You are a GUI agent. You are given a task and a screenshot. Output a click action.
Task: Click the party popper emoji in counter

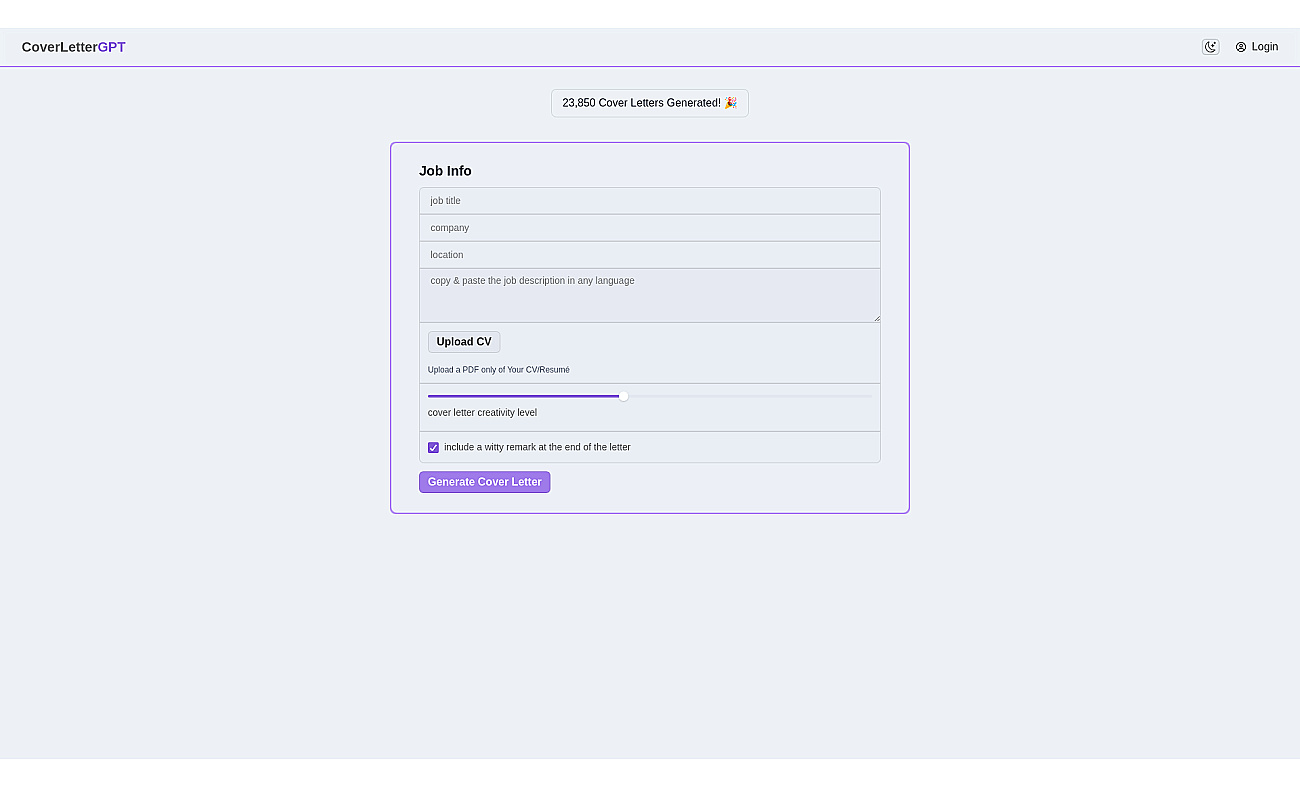pyautogui.click(x=730, y=103)
